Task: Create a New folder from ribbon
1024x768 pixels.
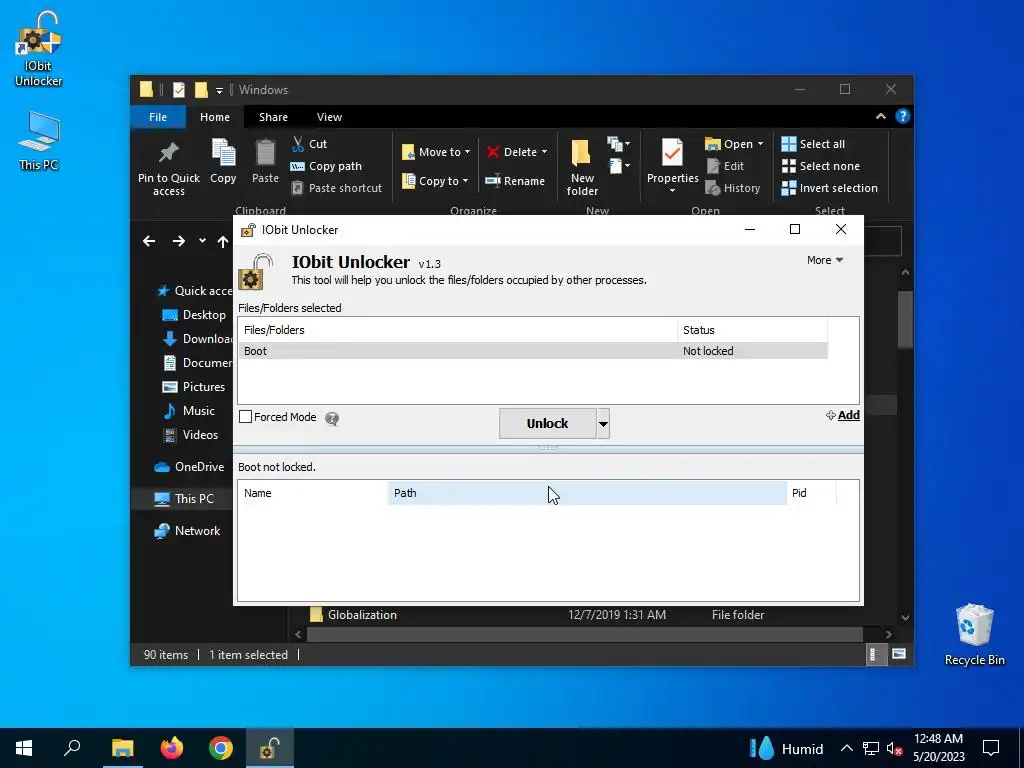Action: (x=582, y=168)
